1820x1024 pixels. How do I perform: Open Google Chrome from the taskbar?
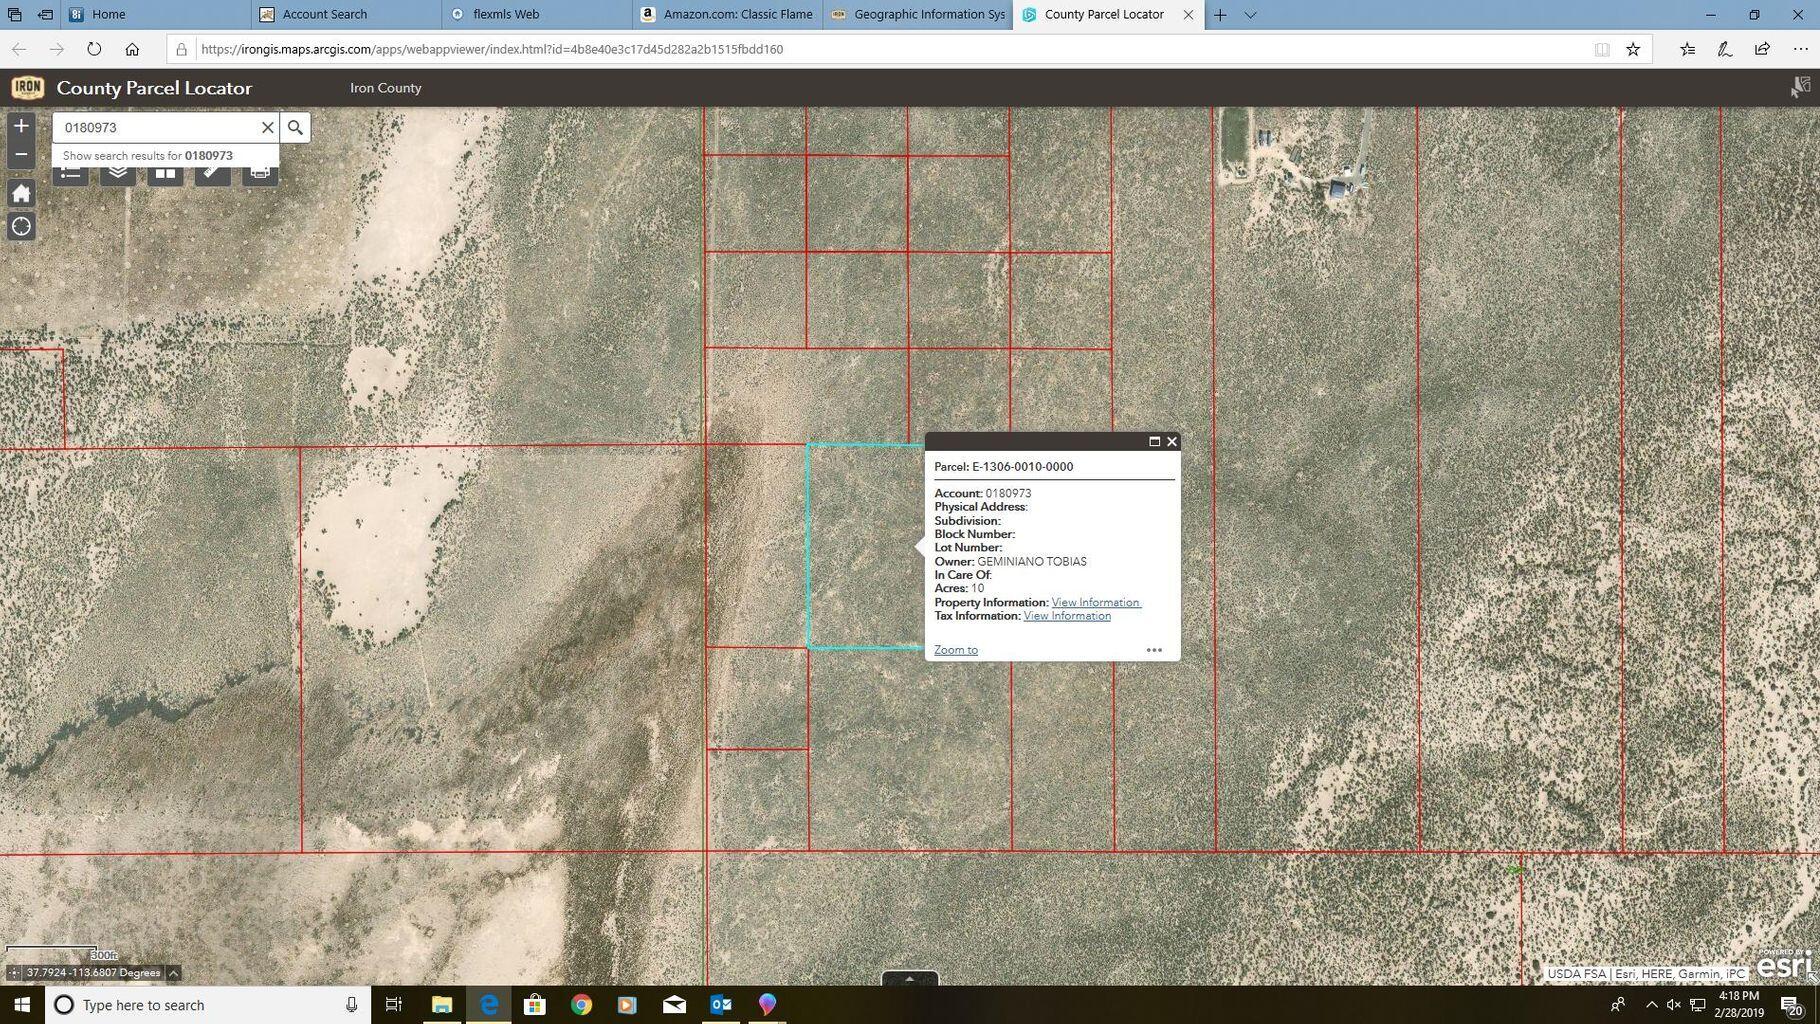[581, 1005]
